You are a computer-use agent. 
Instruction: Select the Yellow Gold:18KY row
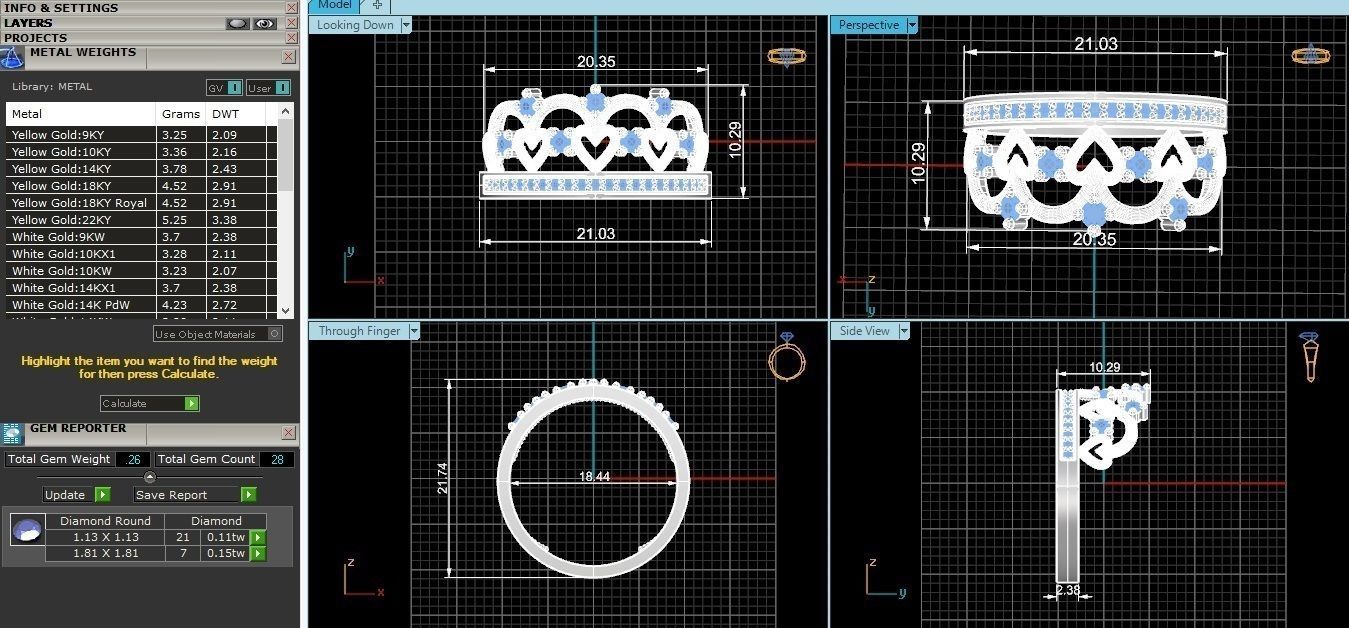click(142, 185)
